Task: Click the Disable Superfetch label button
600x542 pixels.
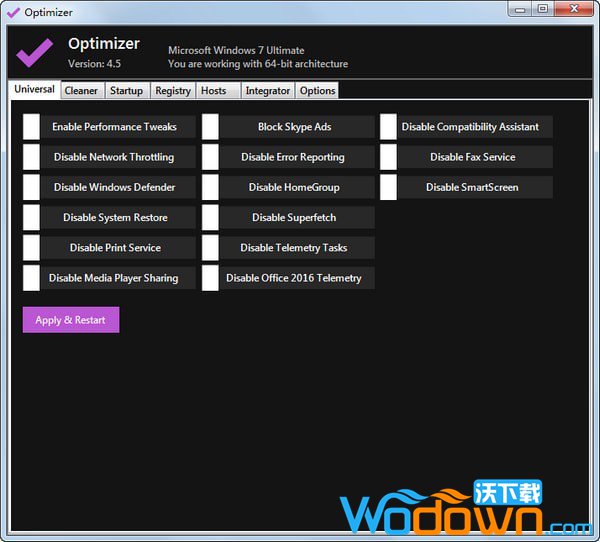Action: 297,217
